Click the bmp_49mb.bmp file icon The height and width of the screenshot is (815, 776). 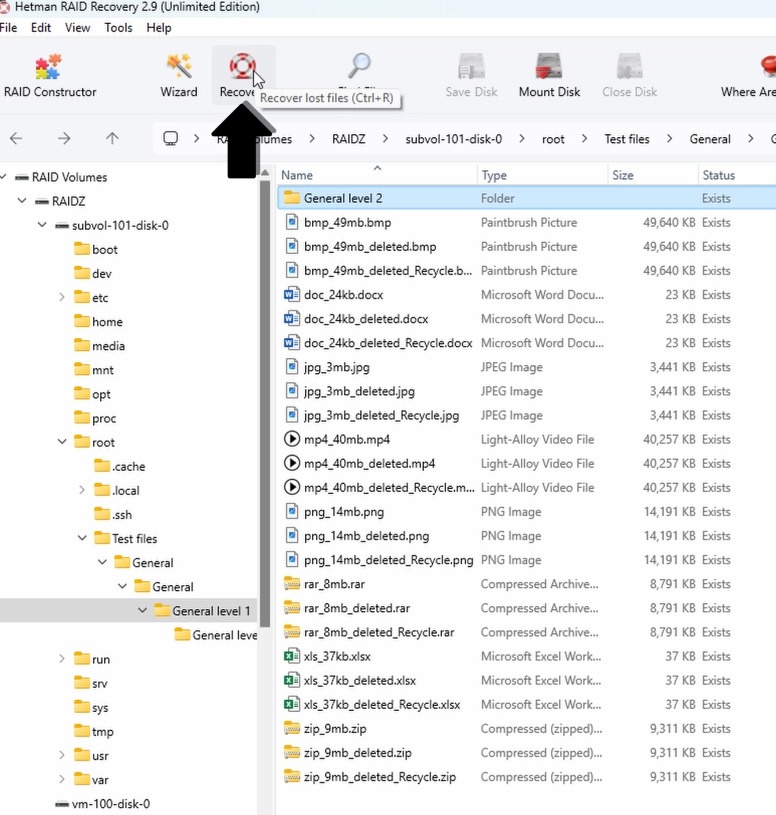[292, 222]
